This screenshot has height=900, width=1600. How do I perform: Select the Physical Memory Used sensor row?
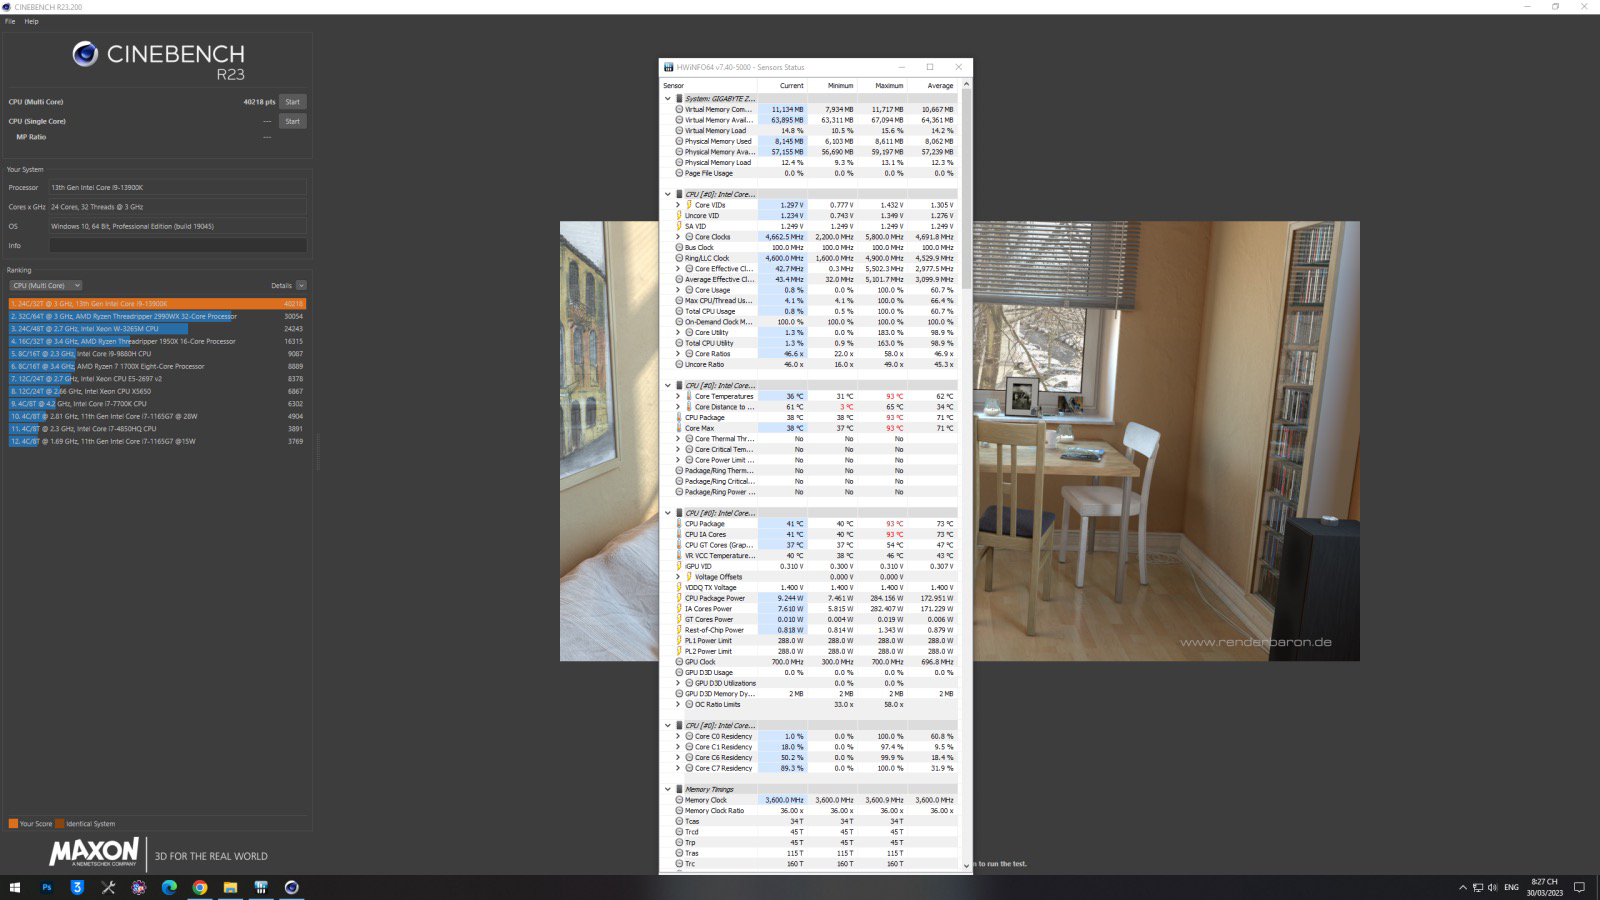pos(809,142)
